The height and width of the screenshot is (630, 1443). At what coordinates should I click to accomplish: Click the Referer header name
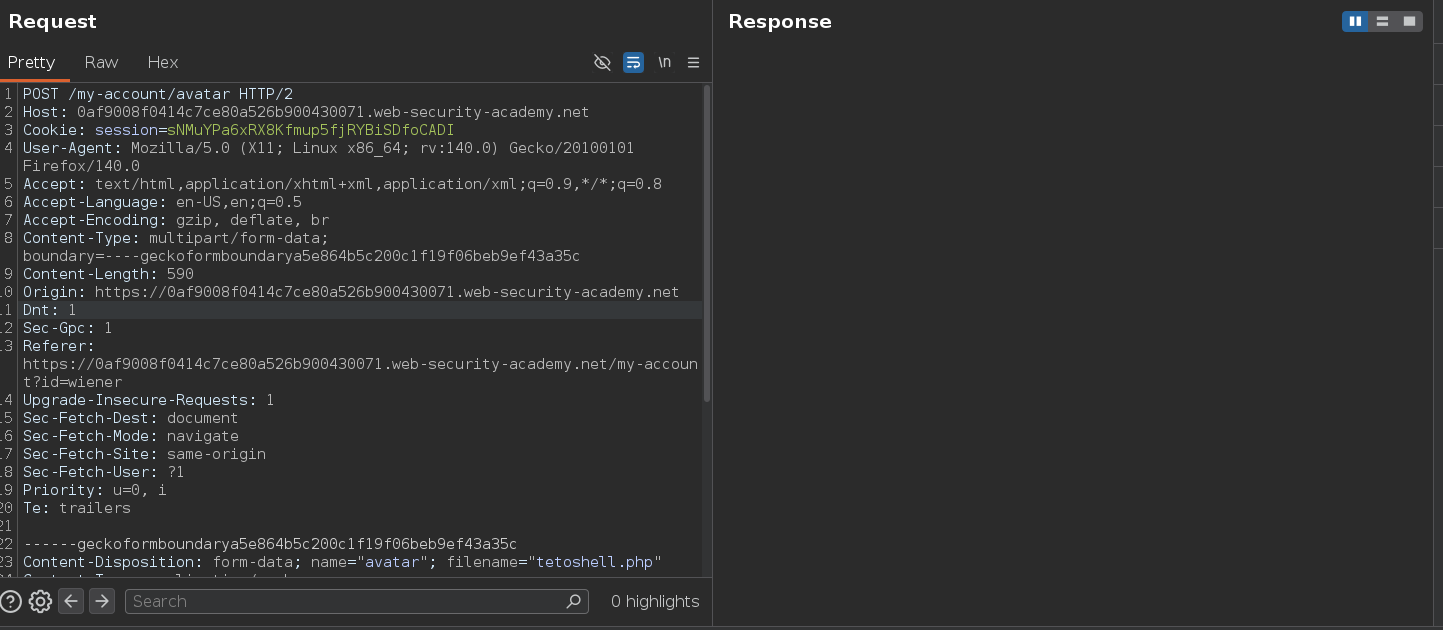click(x=58, y=346)
